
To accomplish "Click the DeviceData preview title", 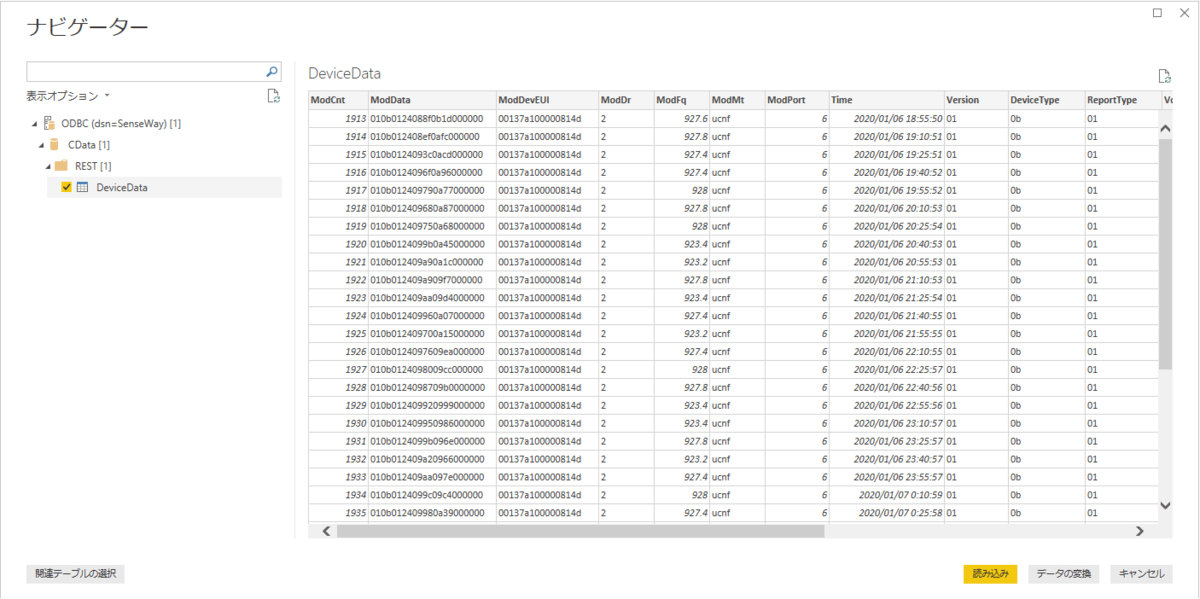I will click(x=344, y=74).
